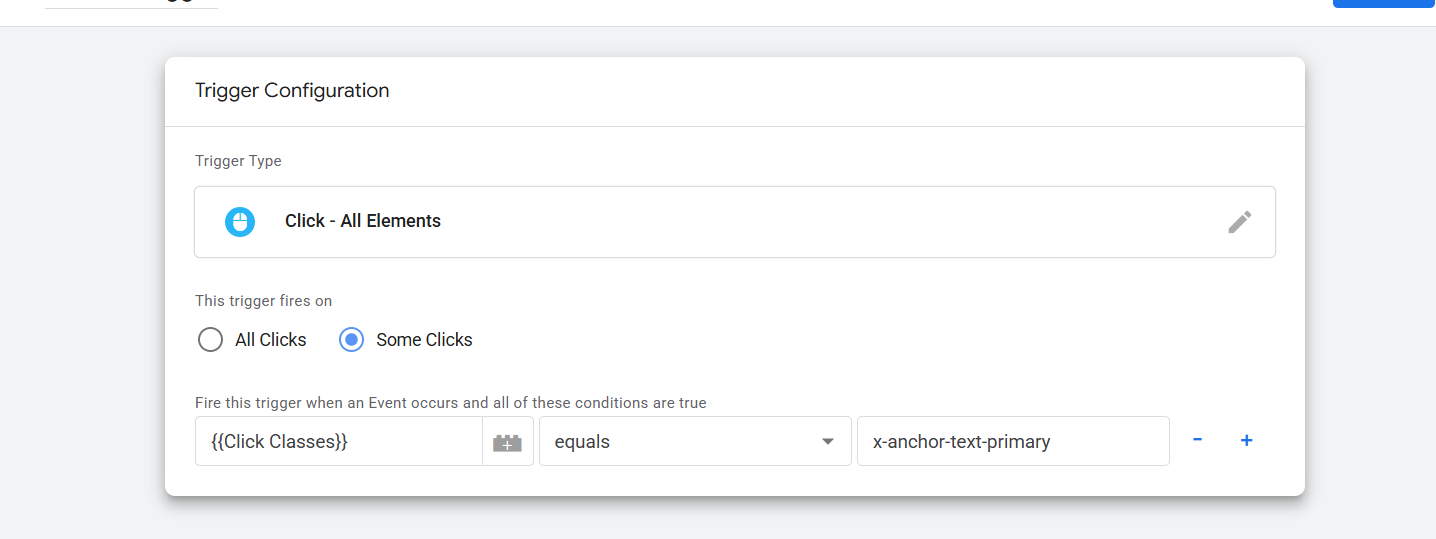
Task: Click the pencil edit icon for trigger type
Action: (1239, 222)
